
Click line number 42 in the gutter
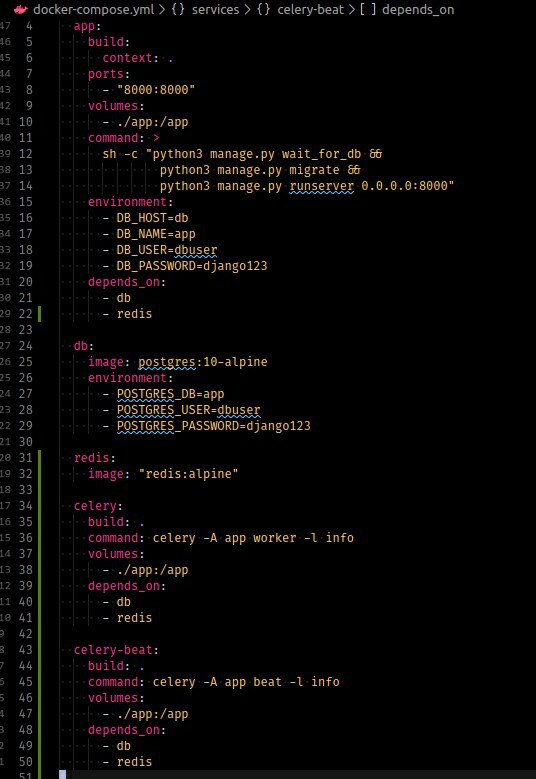point(25,633)
